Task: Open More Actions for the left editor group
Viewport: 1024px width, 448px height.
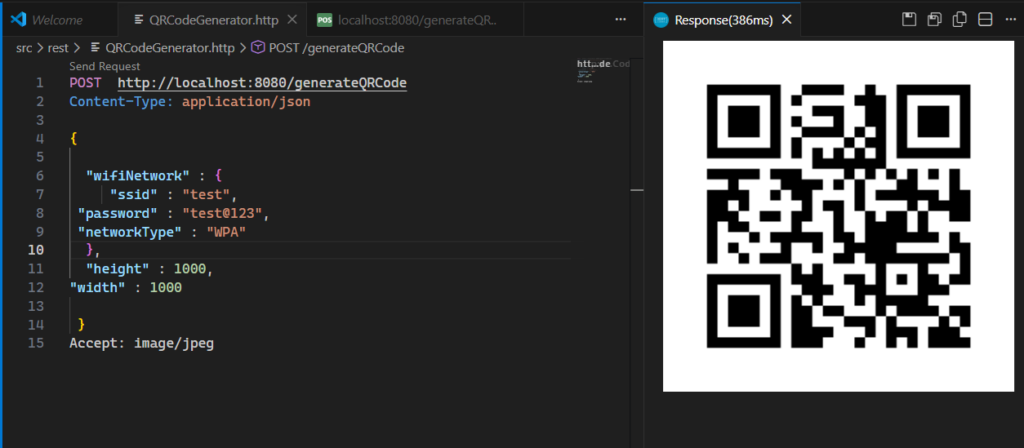Action: pyautogui.click(x=620, y=20)
